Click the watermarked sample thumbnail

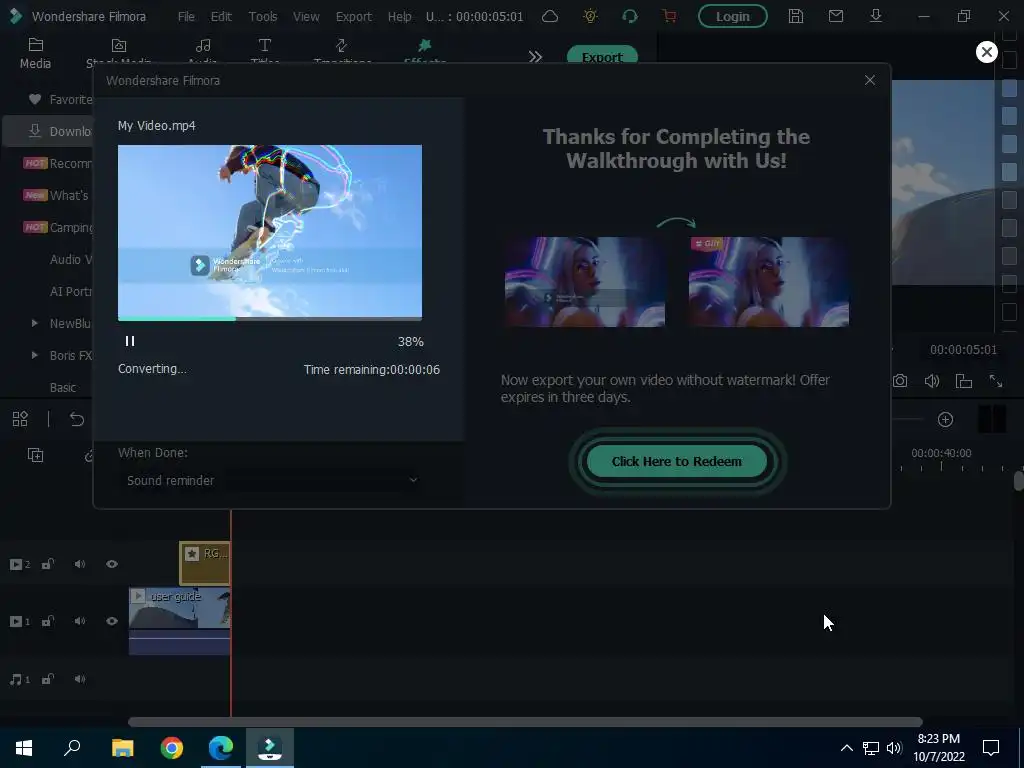[584, 281]
